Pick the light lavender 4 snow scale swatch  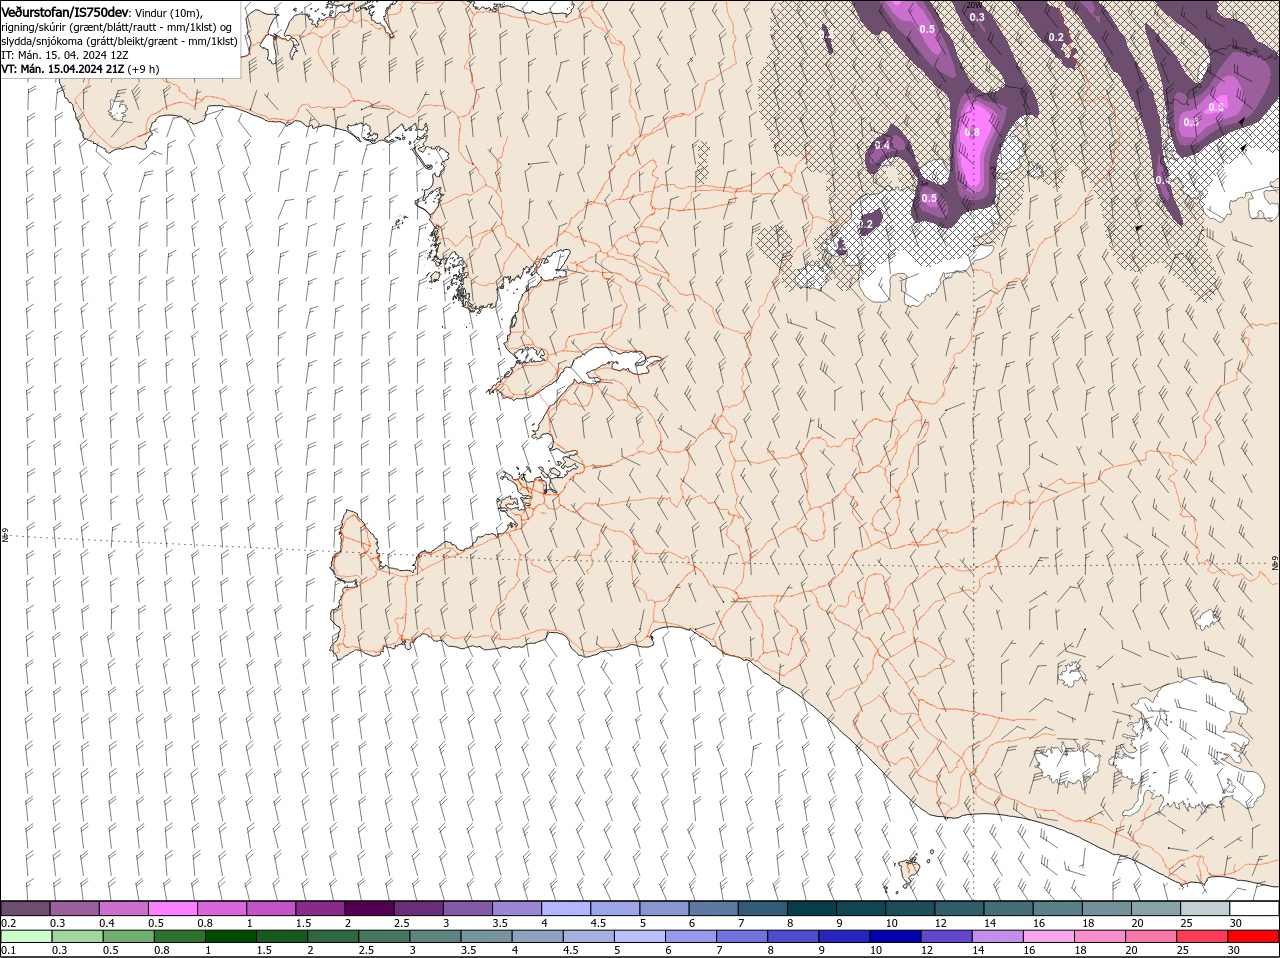[x=566, y=908]
